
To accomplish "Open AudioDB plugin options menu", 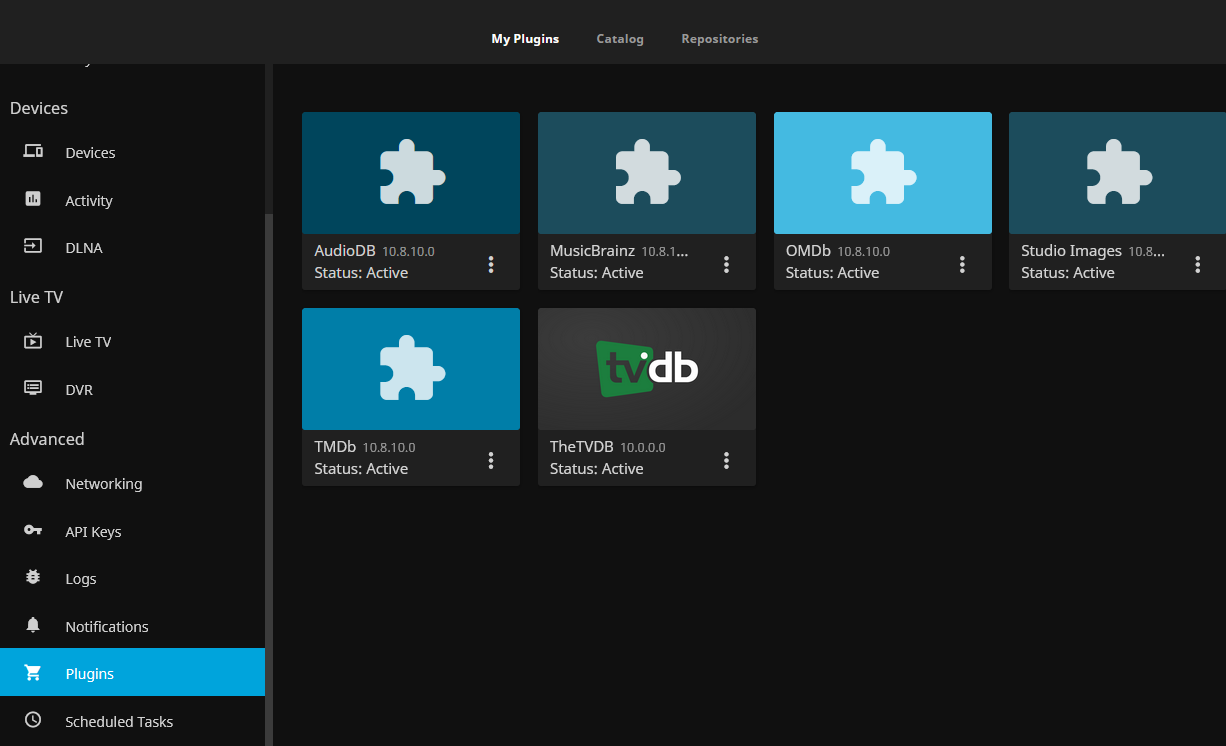I will click(491, 264).
